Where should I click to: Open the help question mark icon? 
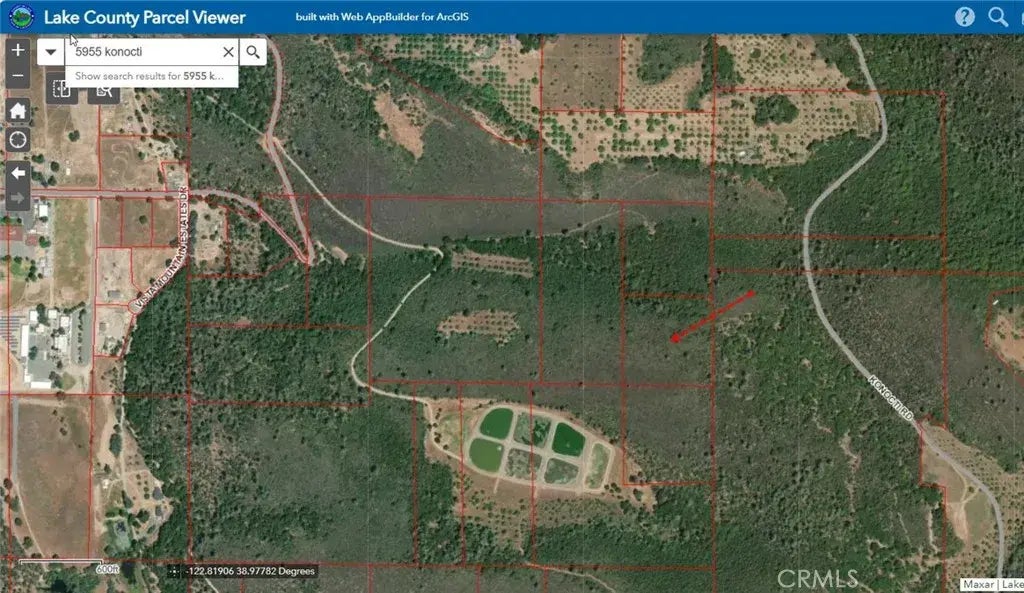pyautogui.click(x=964, y=16)
